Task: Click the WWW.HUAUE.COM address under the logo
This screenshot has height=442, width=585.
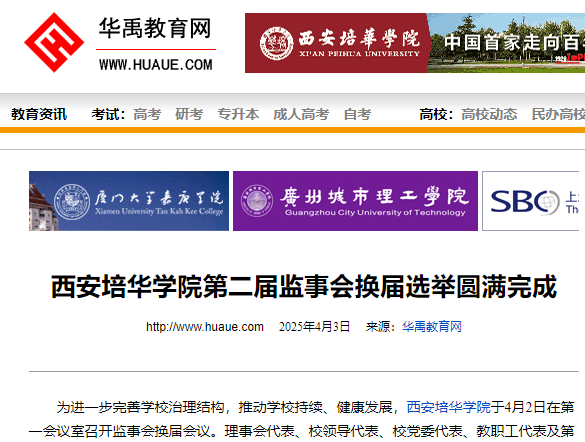Action: pyautogui.click(x=156, y=65)
